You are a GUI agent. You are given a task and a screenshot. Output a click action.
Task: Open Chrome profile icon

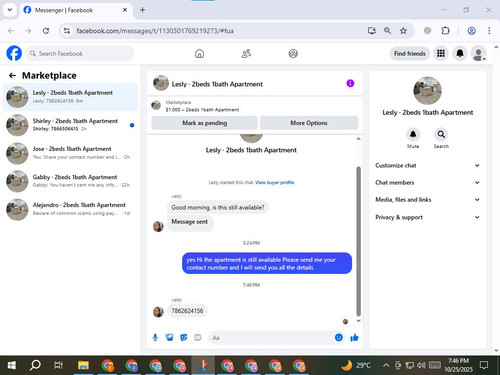click(x=471, y=31)
